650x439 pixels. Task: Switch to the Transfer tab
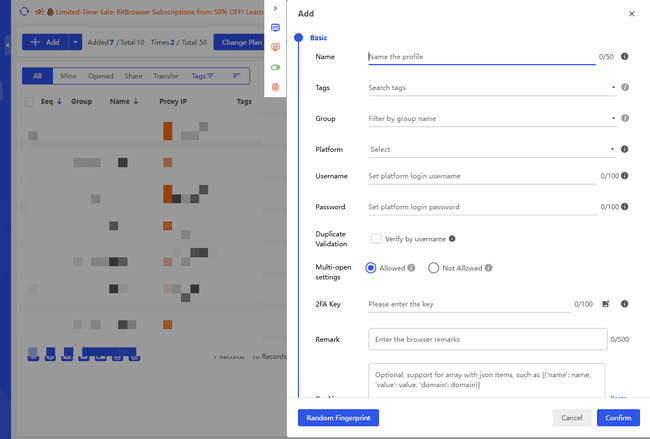[x=166, y=76]
